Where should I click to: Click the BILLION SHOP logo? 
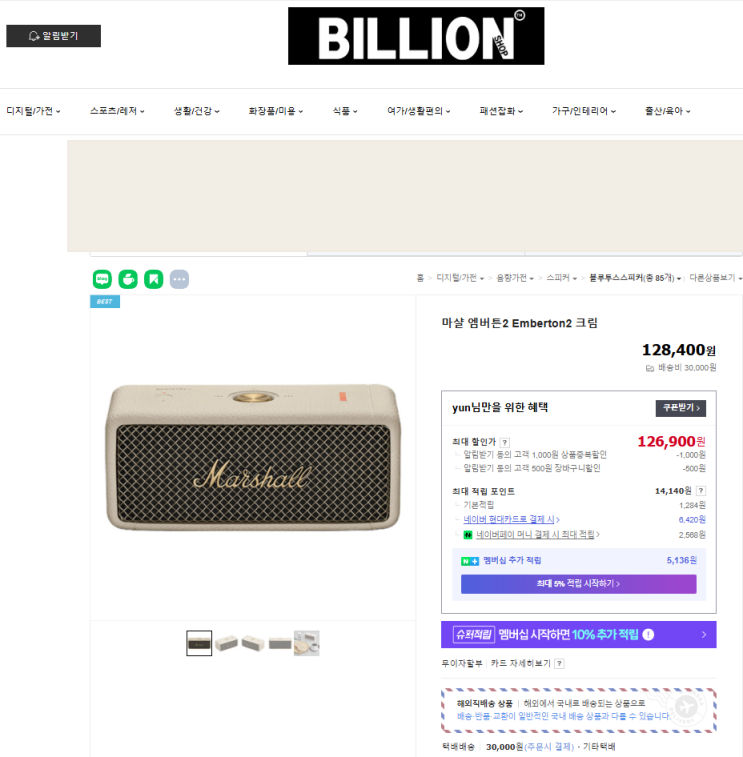tap(416, 36)
